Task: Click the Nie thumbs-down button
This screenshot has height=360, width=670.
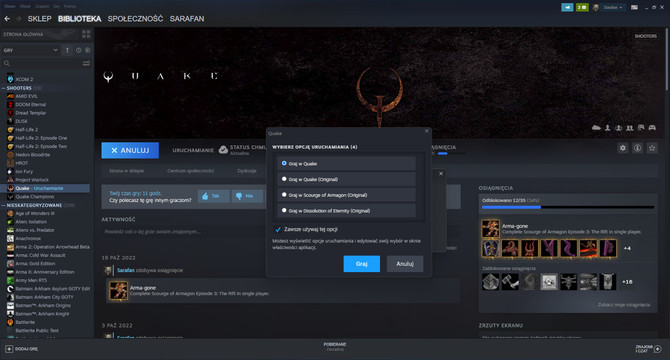Action: 247,196
